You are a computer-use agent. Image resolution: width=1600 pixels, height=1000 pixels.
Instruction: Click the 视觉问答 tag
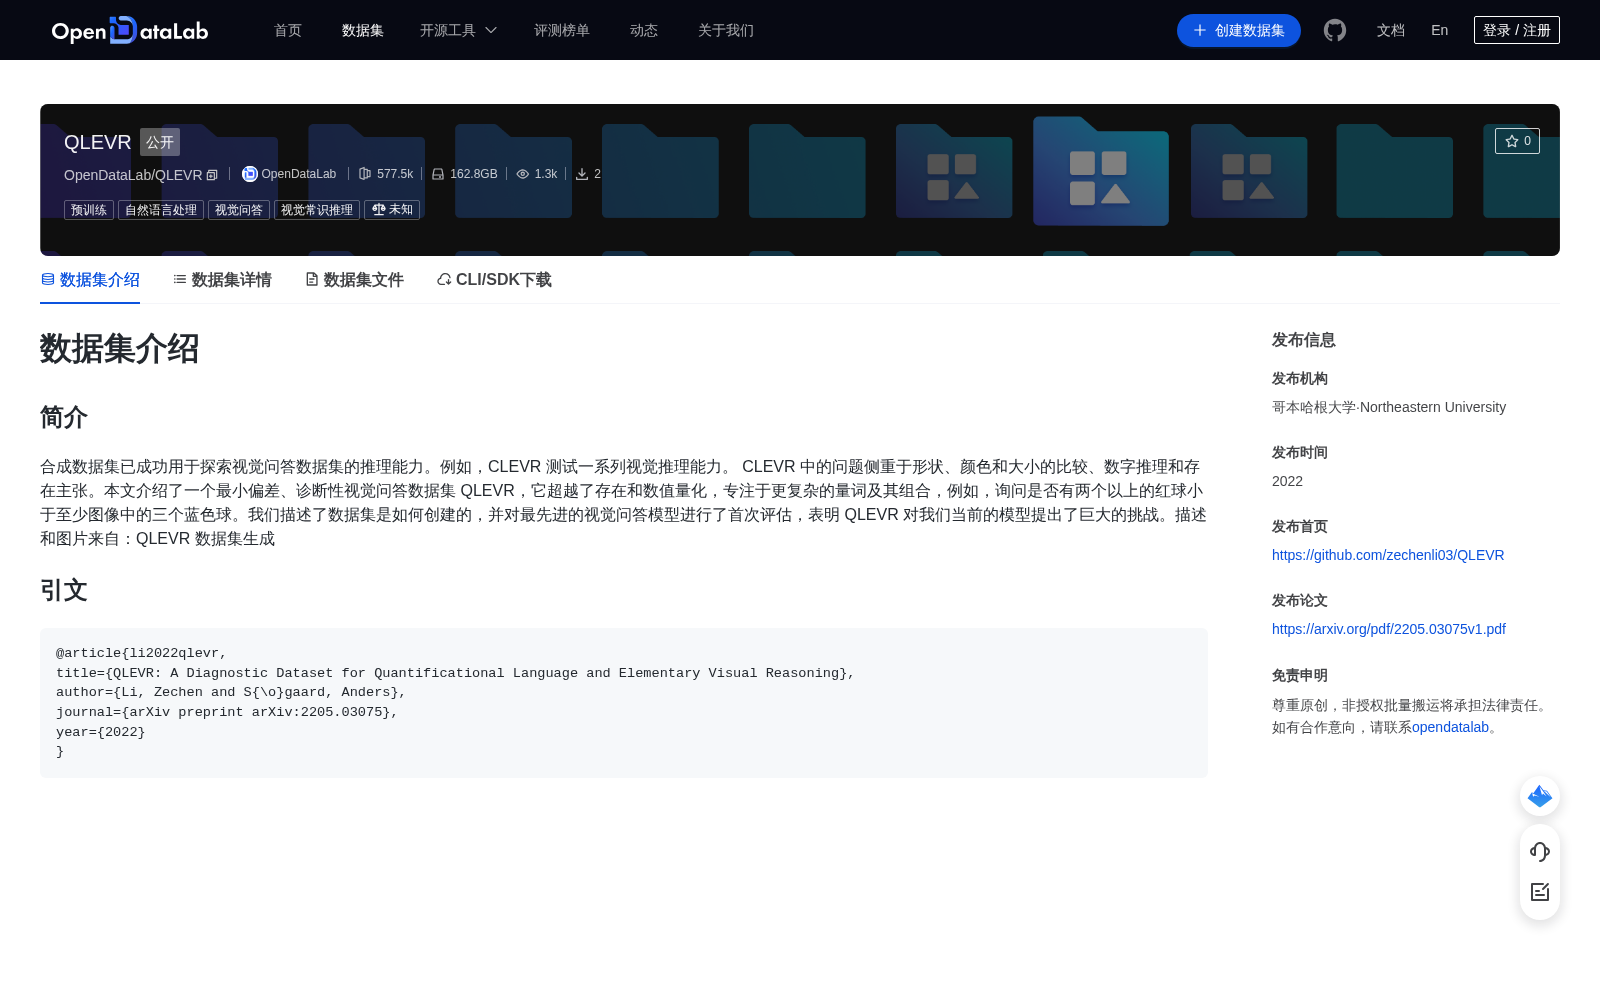[x=239, y=210]
